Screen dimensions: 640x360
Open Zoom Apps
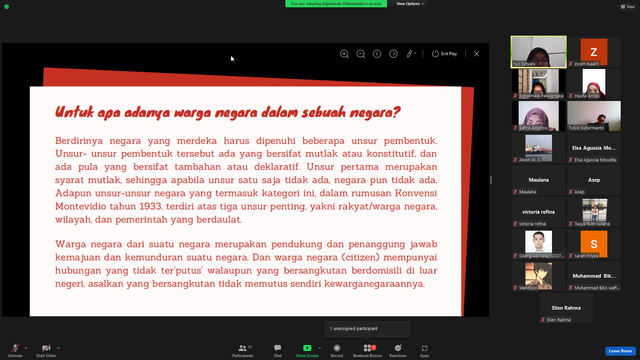pos(424,350)
